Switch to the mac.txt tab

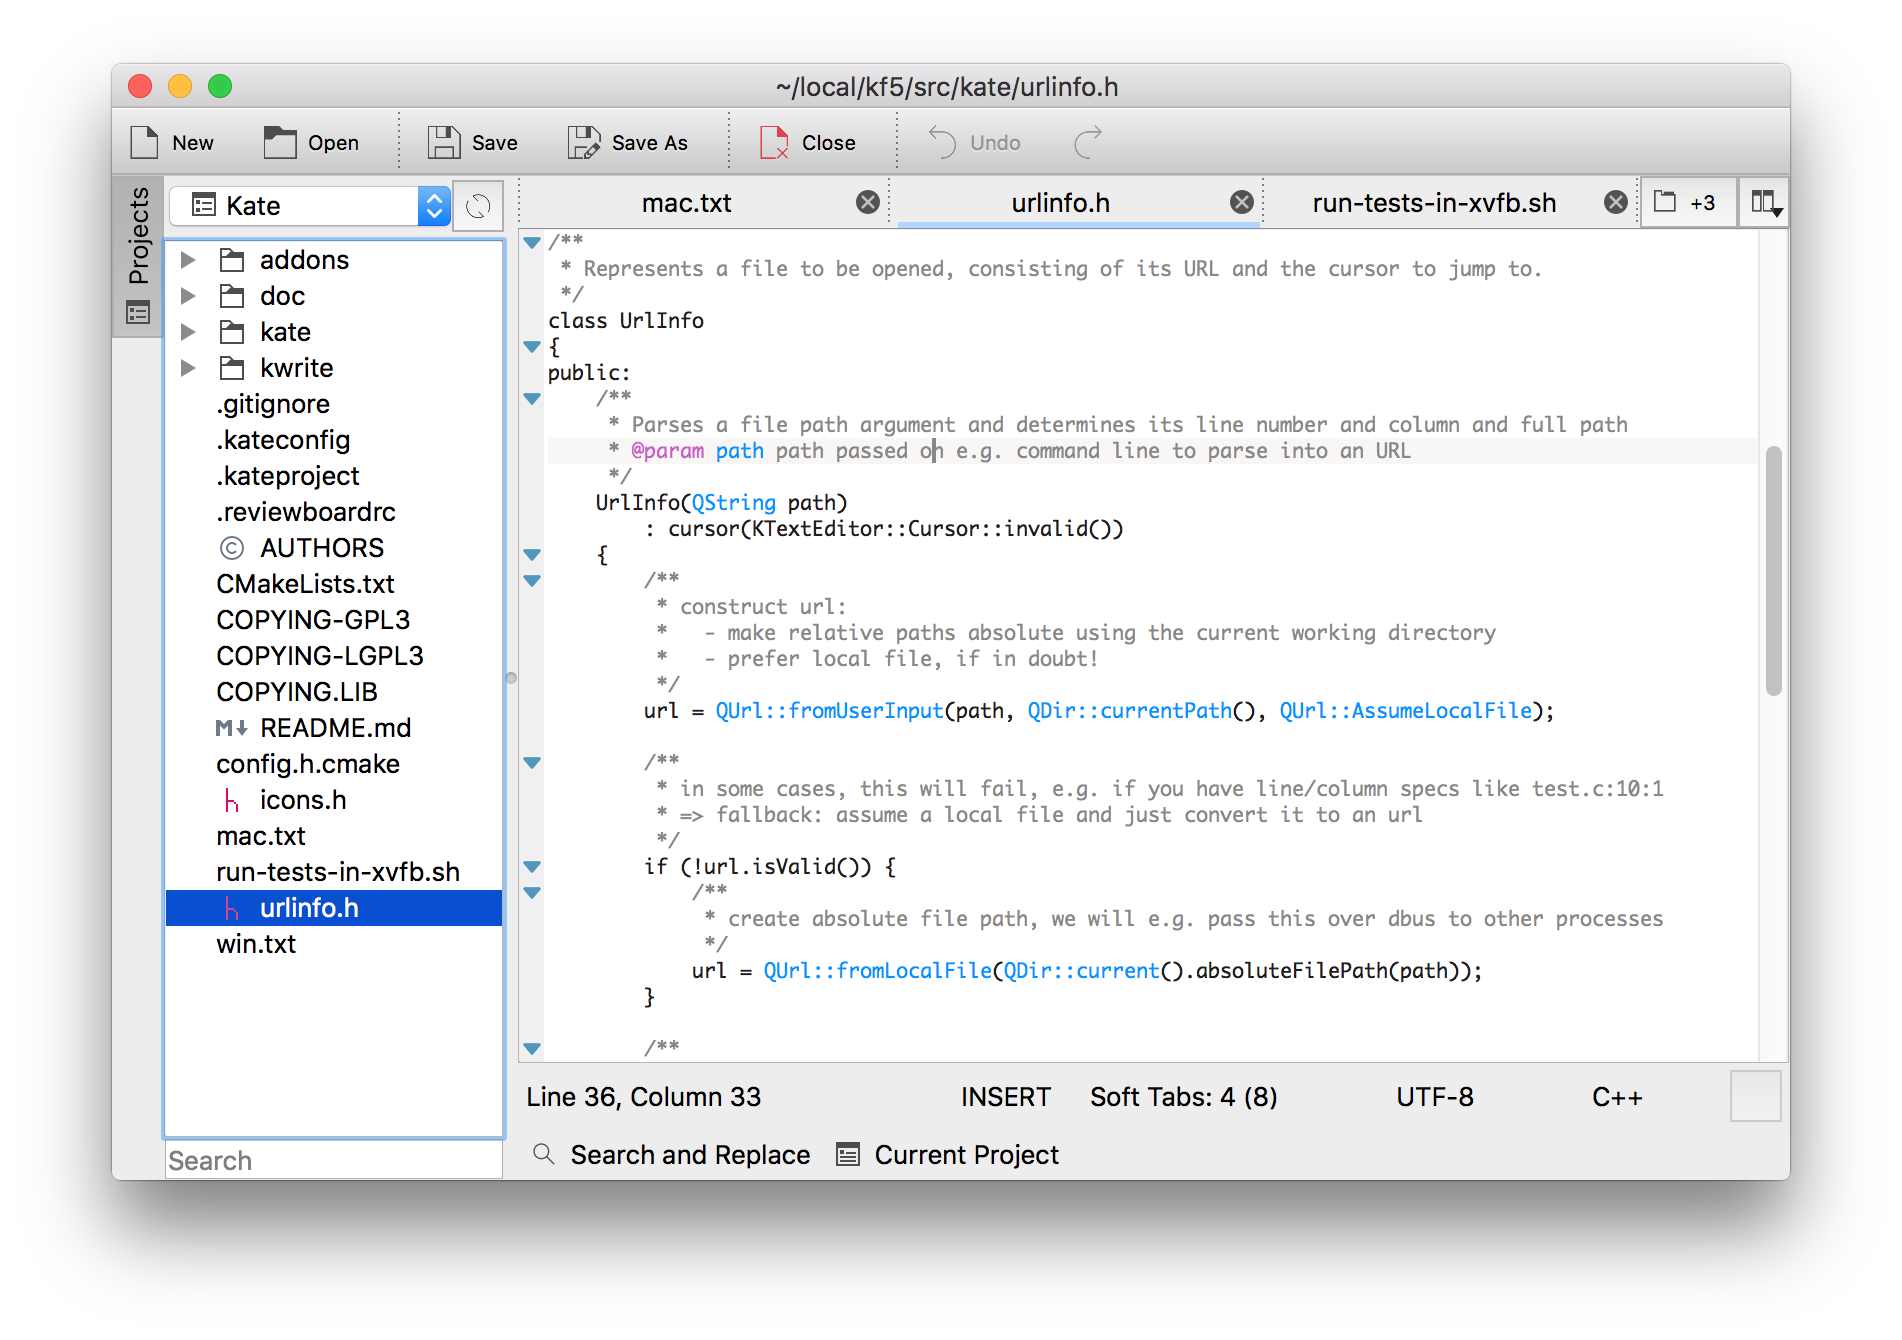click(x=686, y=203)
